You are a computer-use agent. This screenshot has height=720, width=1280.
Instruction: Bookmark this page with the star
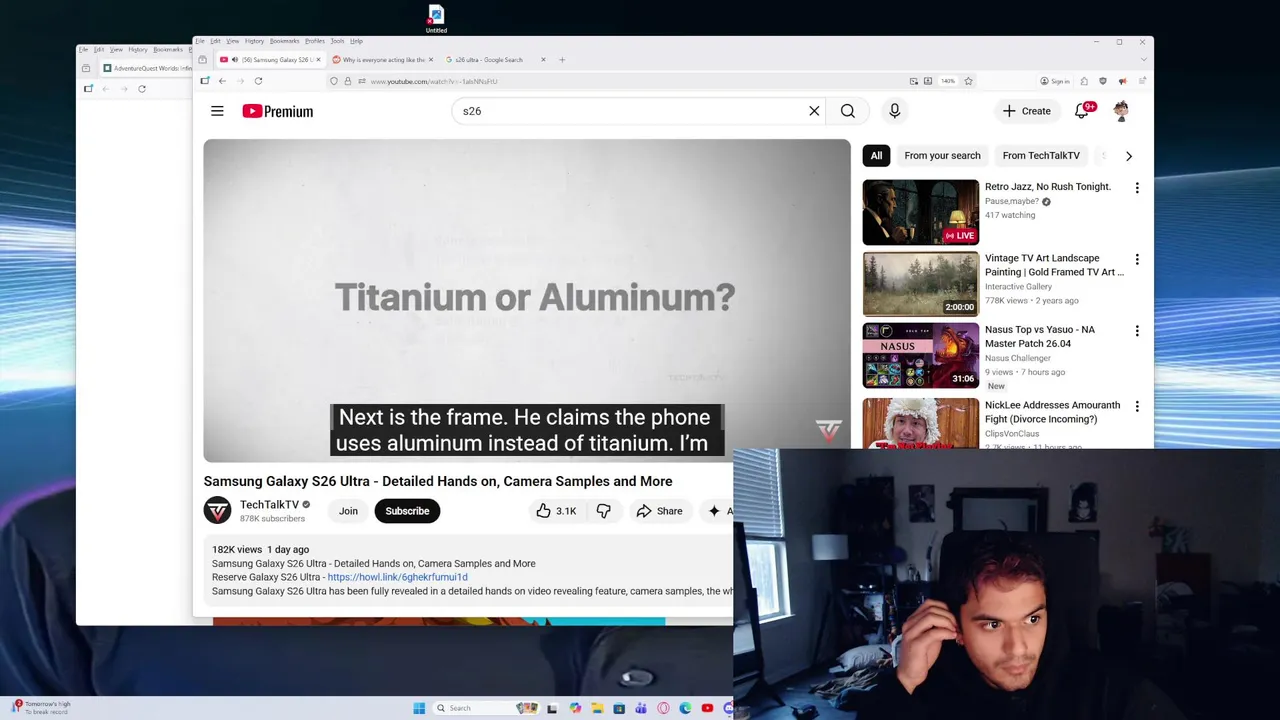(968, 81)
